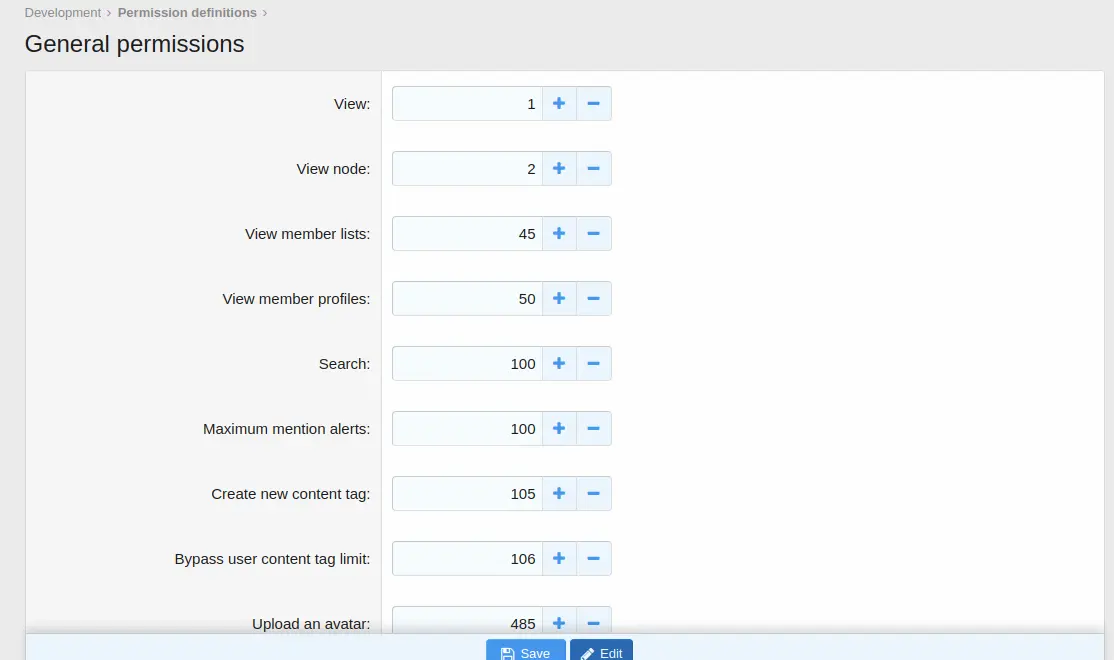Select the View member profiles number field
This screenshot has width=1114, height=660.
coord(467,299)
